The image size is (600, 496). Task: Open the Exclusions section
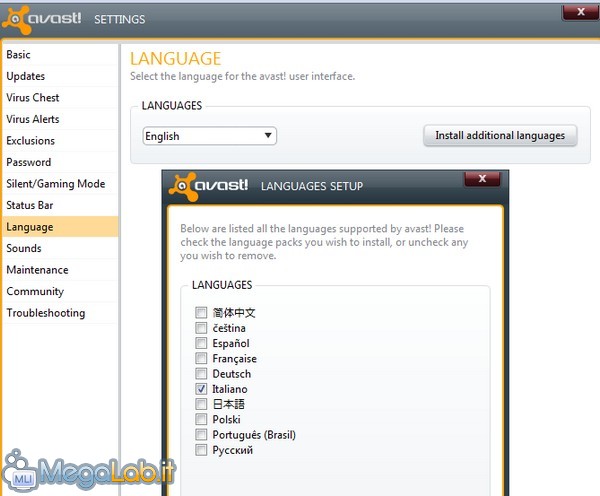[60, 140]
